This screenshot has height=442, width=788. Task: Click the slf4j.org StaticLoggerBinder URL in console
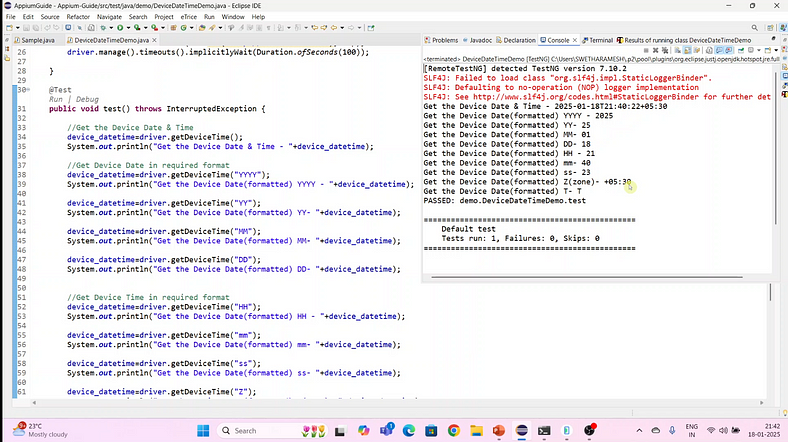pyautogui.click(x=586, y=97)
